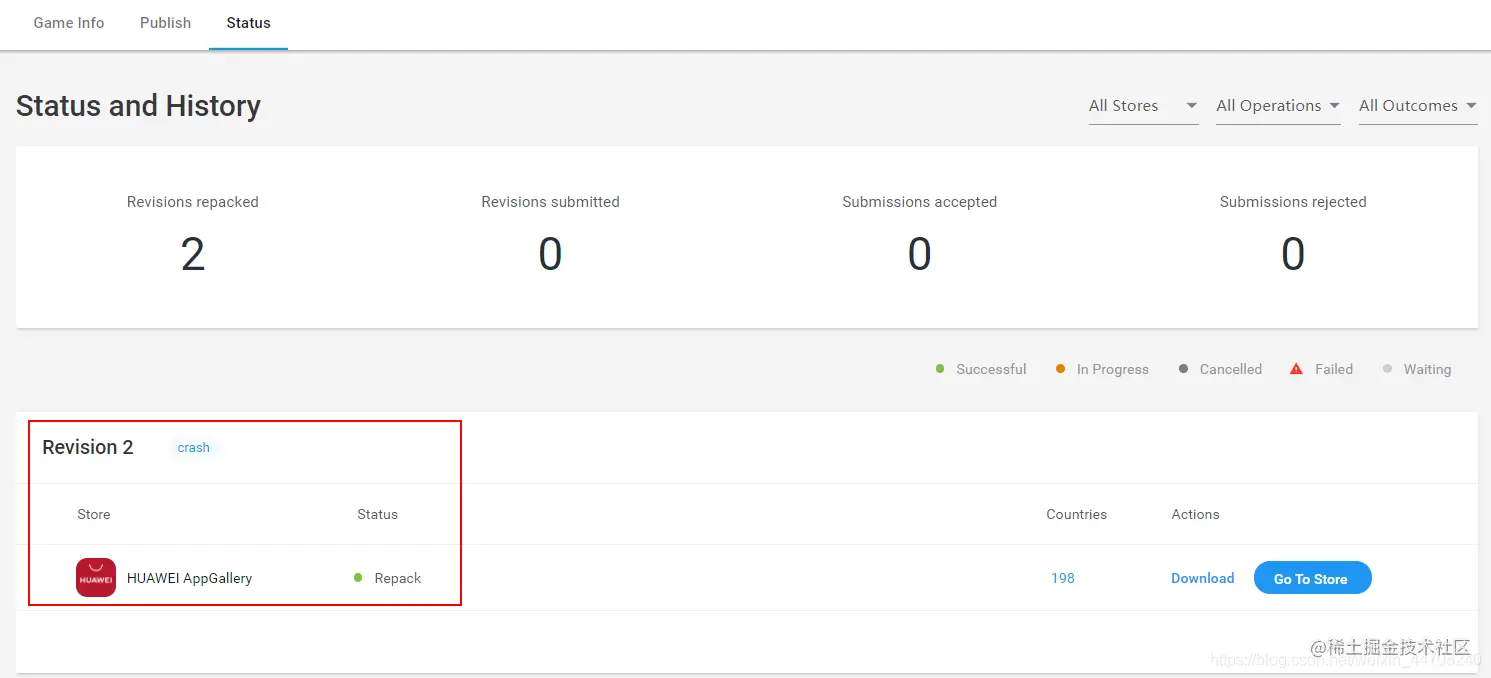Click the green Successful legend dot

pos(940,369)
